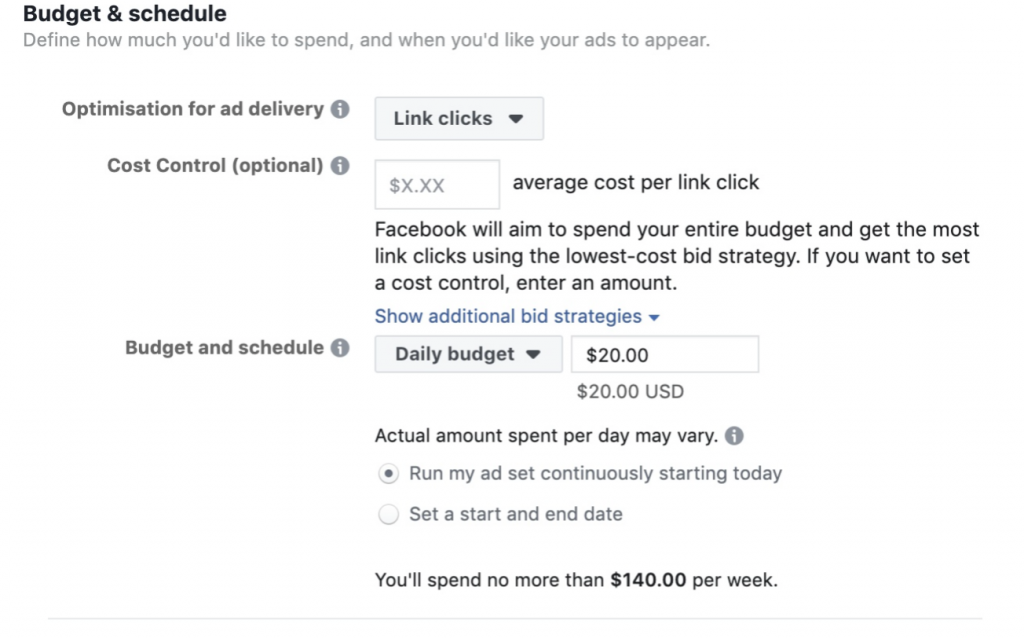Viewport: 1024px width, 638px height.
Task: Click info icon beside Optimisation for ad delivery
Action: tap(340, 109)
